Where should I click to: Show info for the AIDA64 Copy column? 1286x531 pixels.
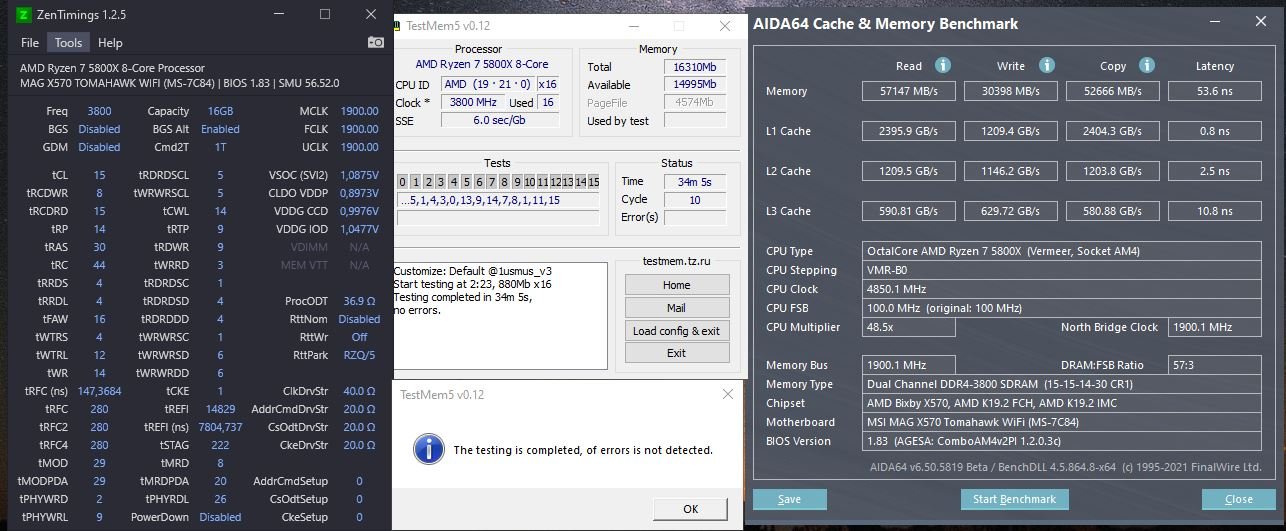pyautogui.click(x=1146, y=65)
